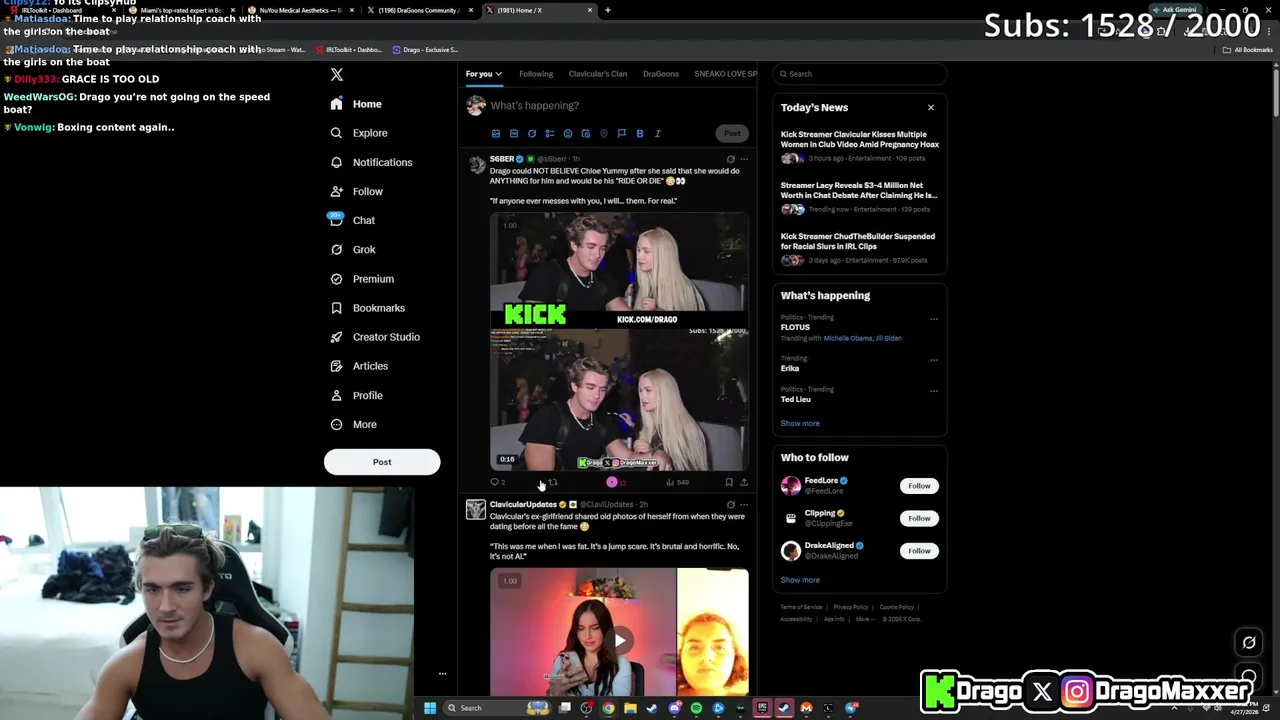Click the X logo in sidebar

pos(337,75)
